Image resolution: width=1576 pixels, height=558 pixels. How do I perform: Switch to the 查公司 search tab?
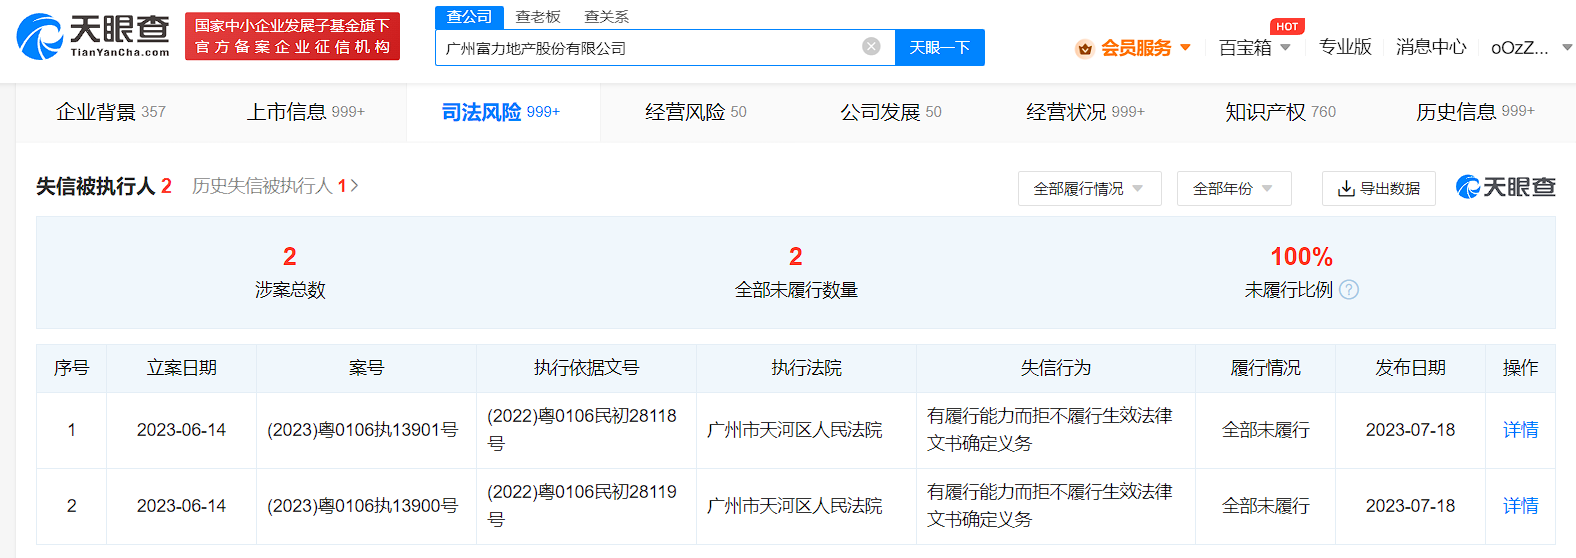(469, 17)
